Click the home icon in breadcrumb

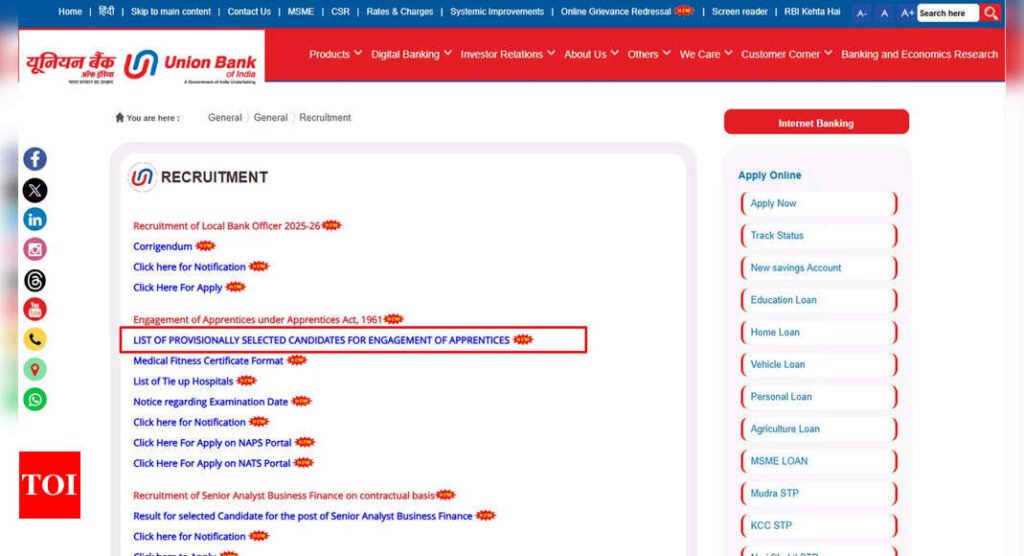click(x=120, y=118)
